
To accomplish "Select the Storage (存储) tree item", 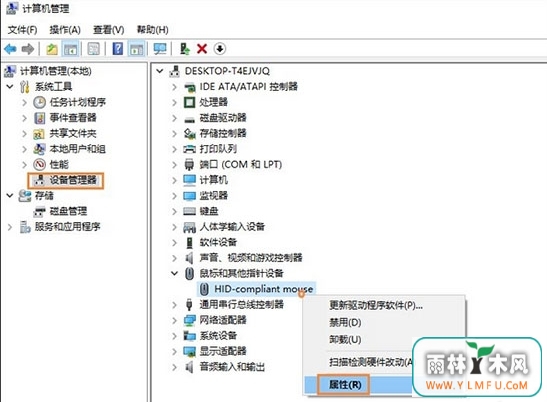I will [x=44, y=195].
